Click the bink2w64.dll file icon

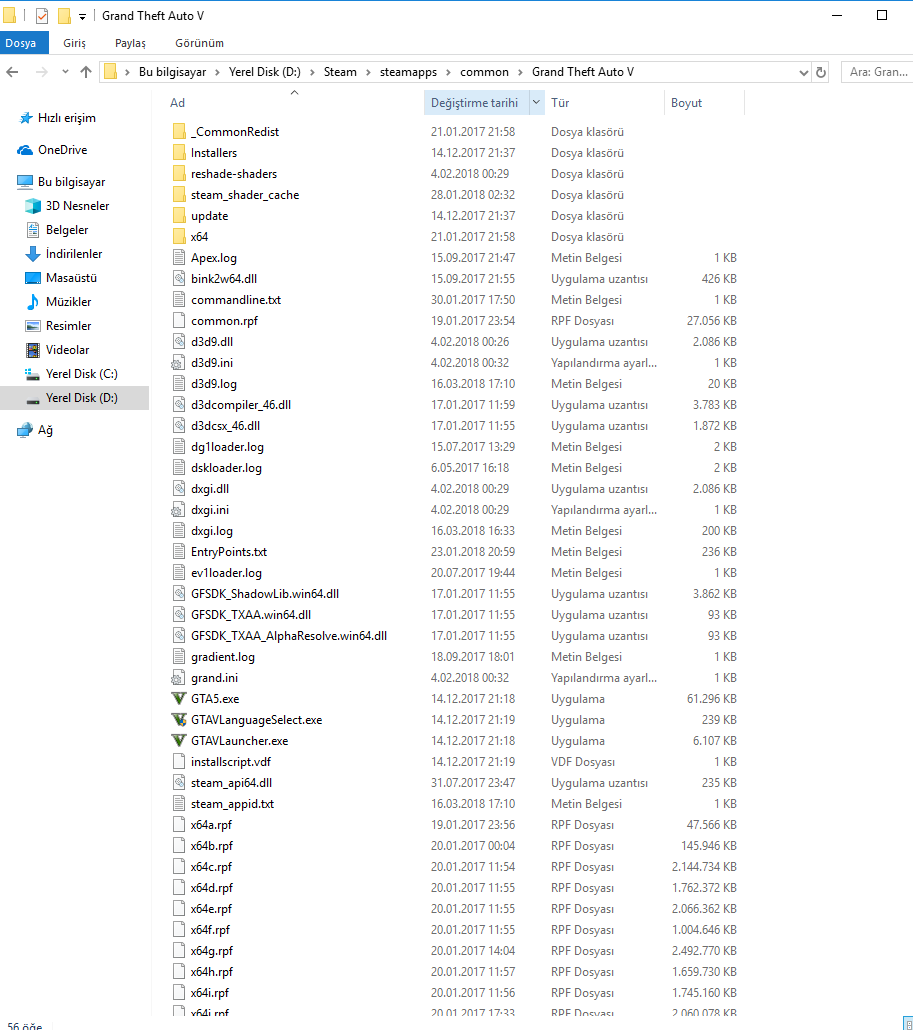179,279
